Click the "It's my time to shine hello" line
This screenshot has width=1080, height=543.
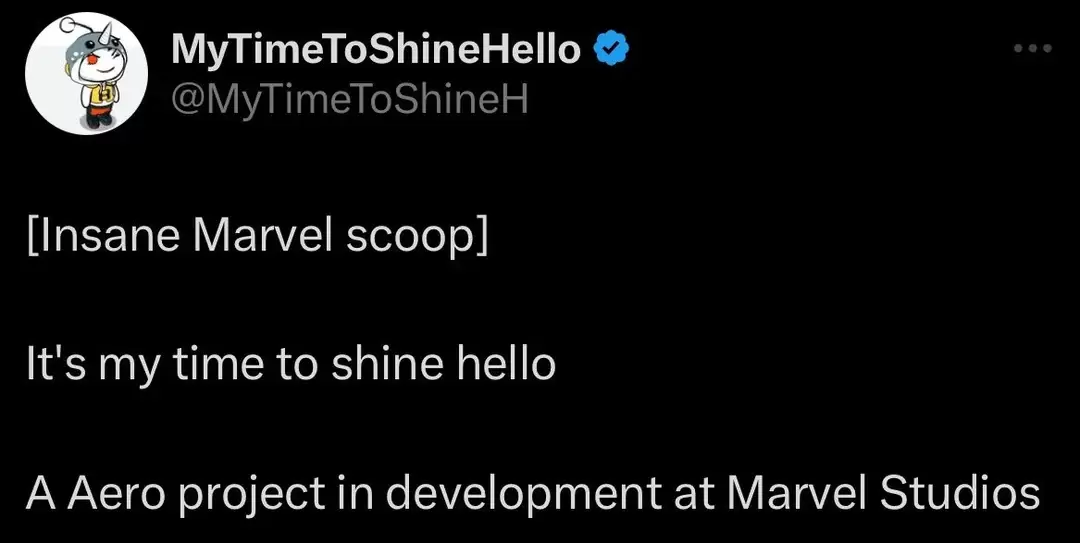(x=291, y=365)
